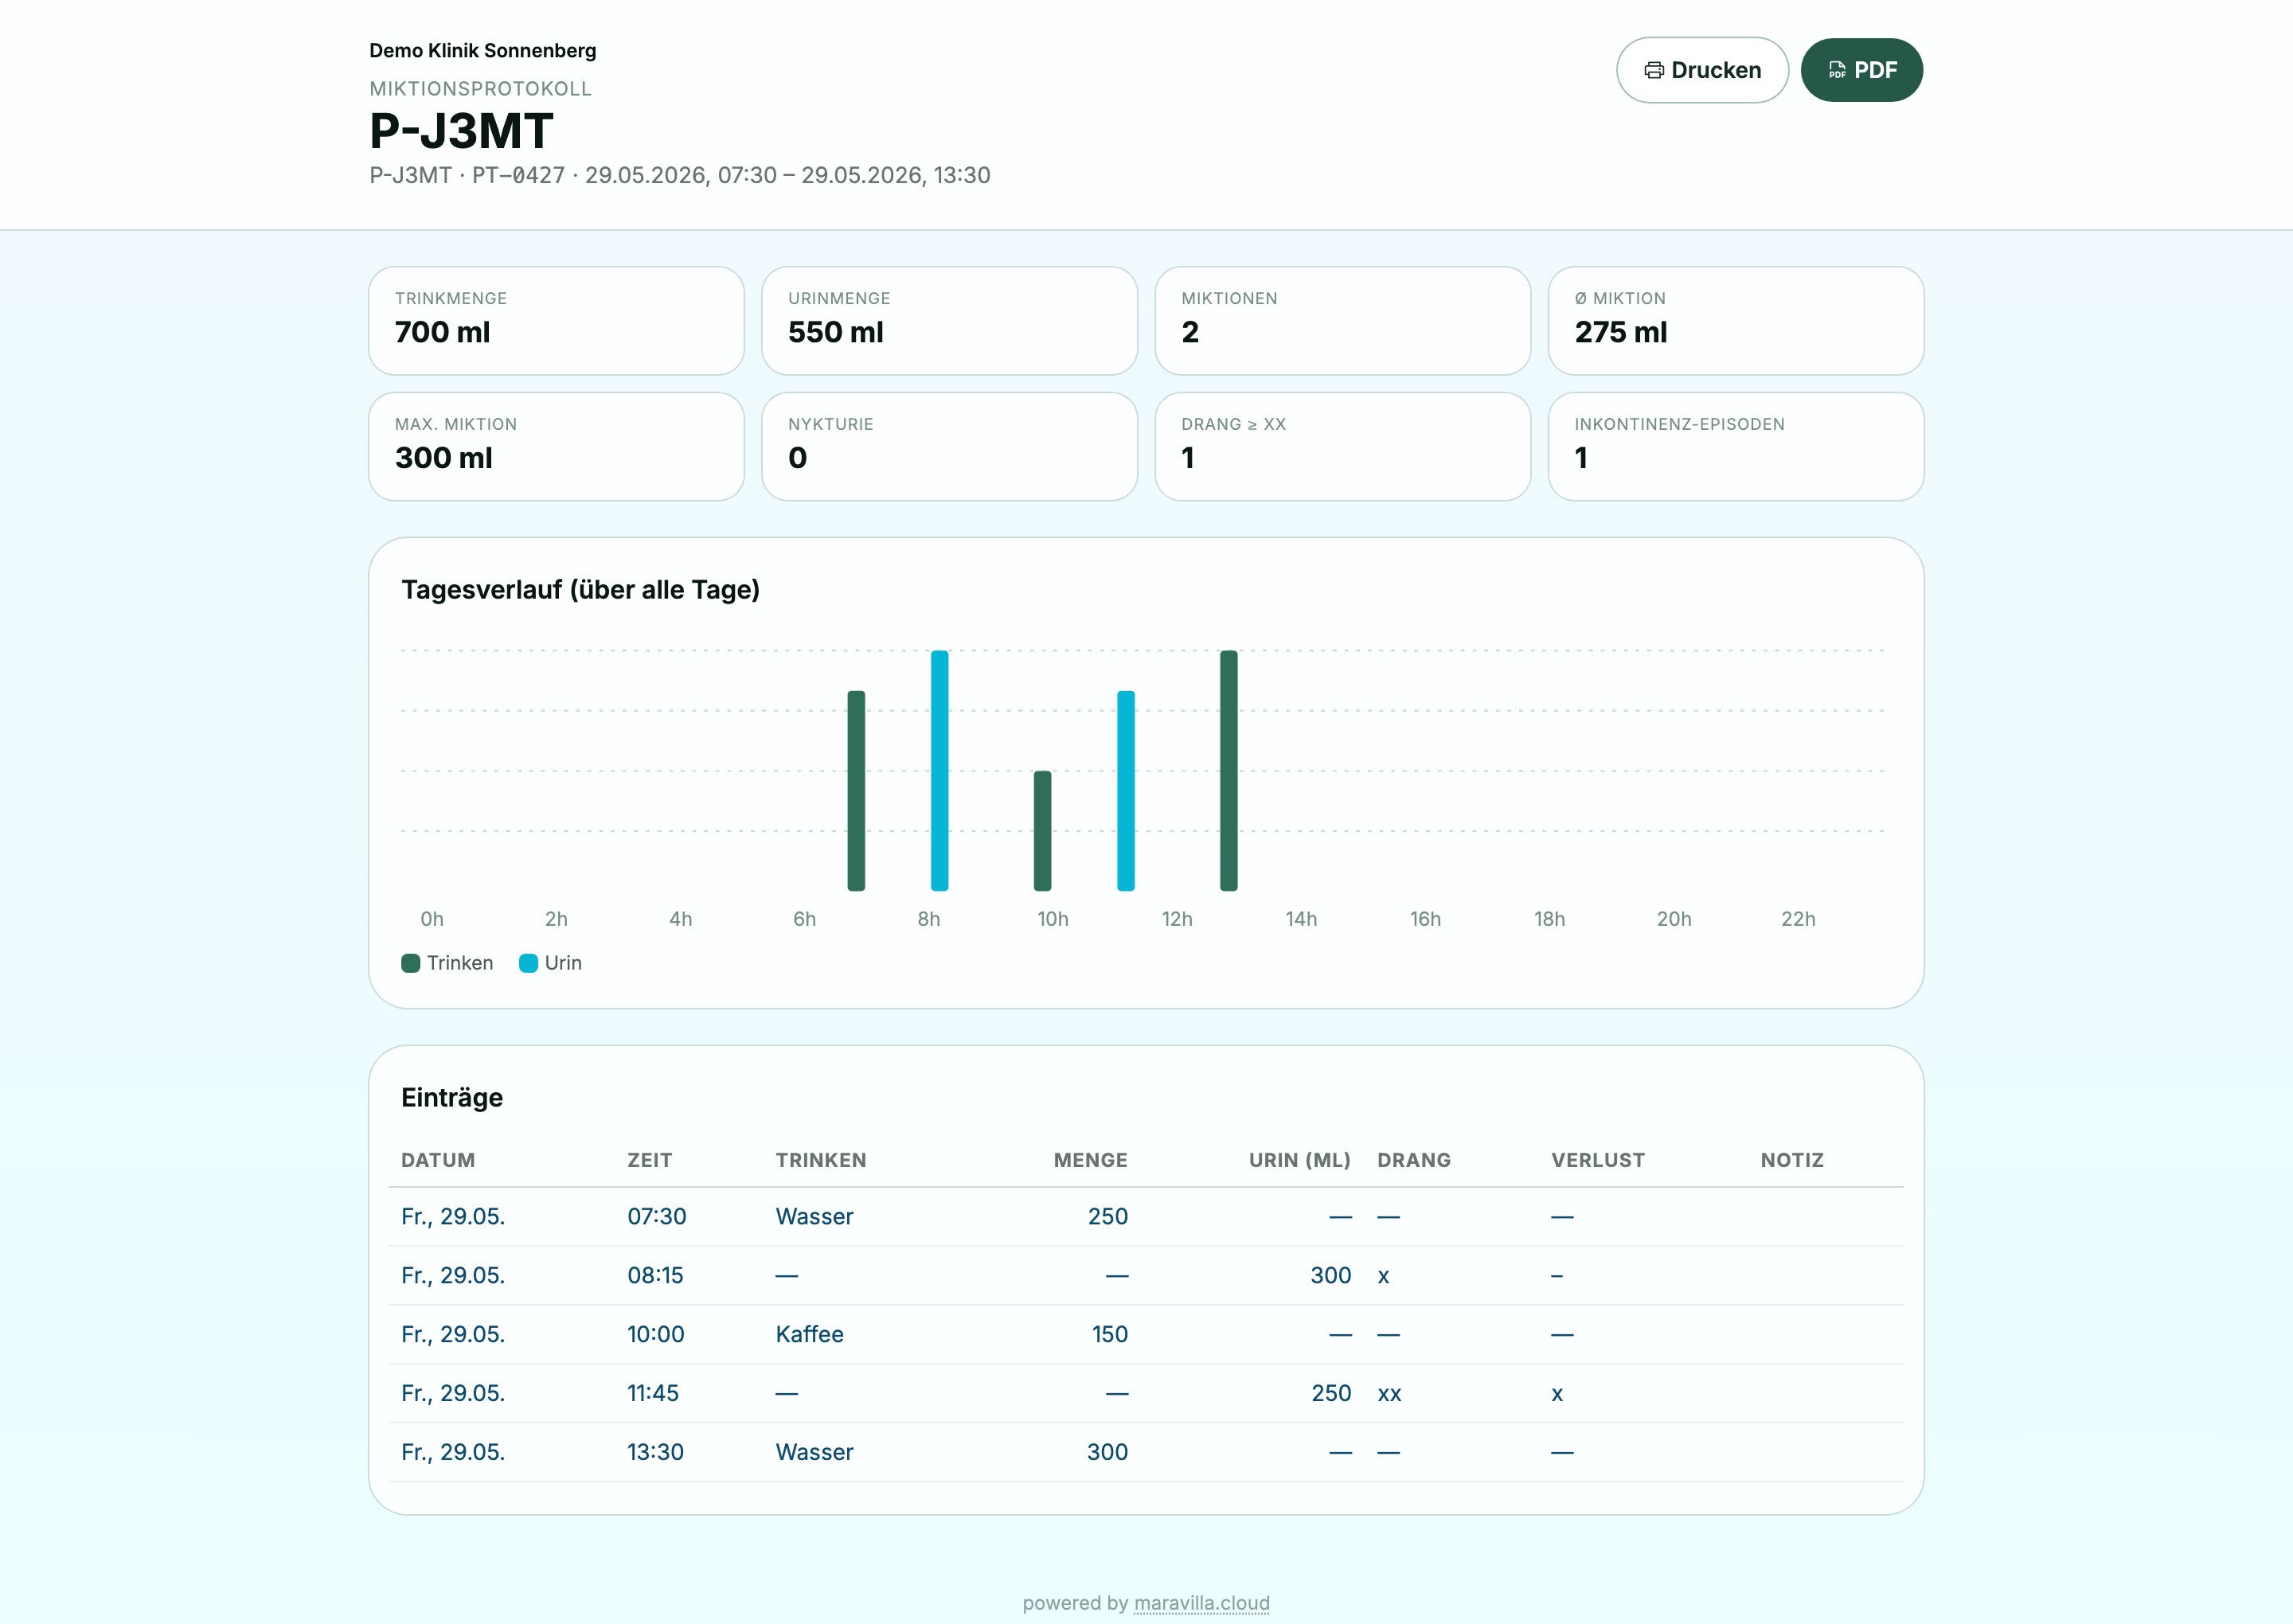Click the 300 Menge value at 13:30
This screenshot has height=1624, width=2293.
click(1107, 1452)
